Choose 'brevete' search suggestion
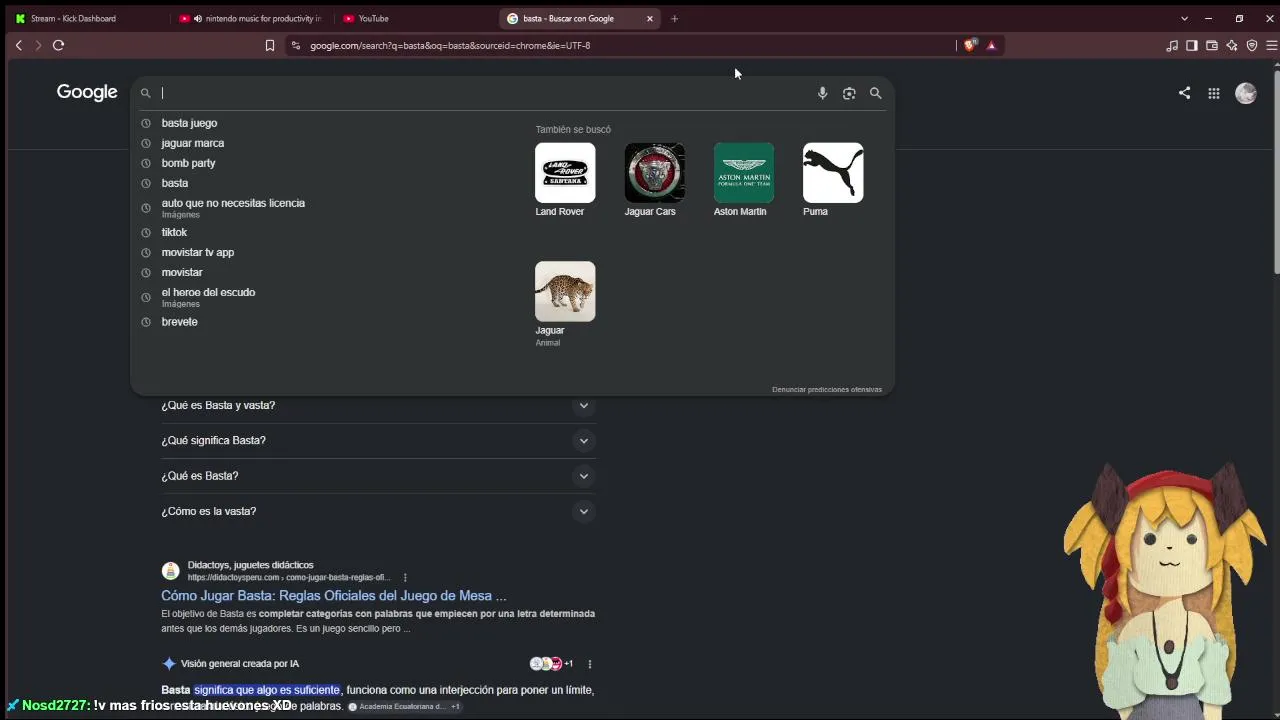The width and height of the screenshot is (1280, 720). [x=180, y=322]
